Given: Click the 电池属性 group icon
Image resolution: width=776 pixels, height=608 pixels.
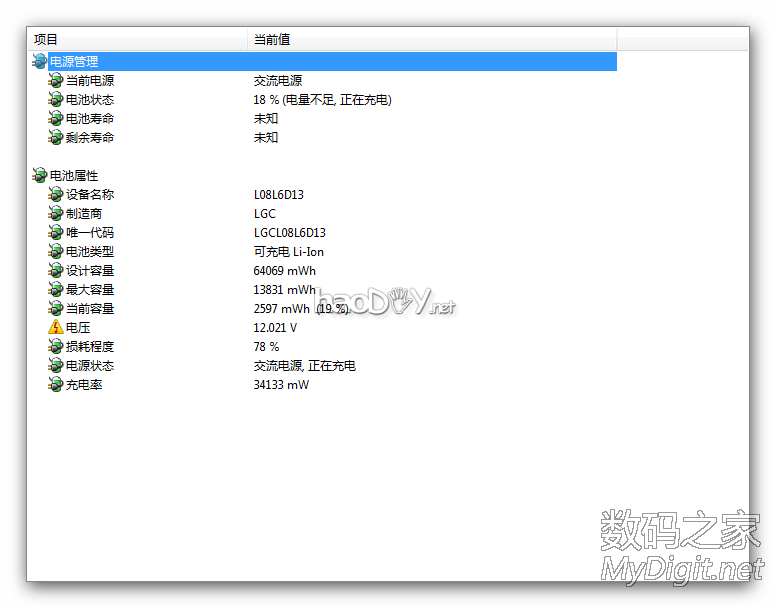Looking at the screenshot, I should (x=40, y=176).
